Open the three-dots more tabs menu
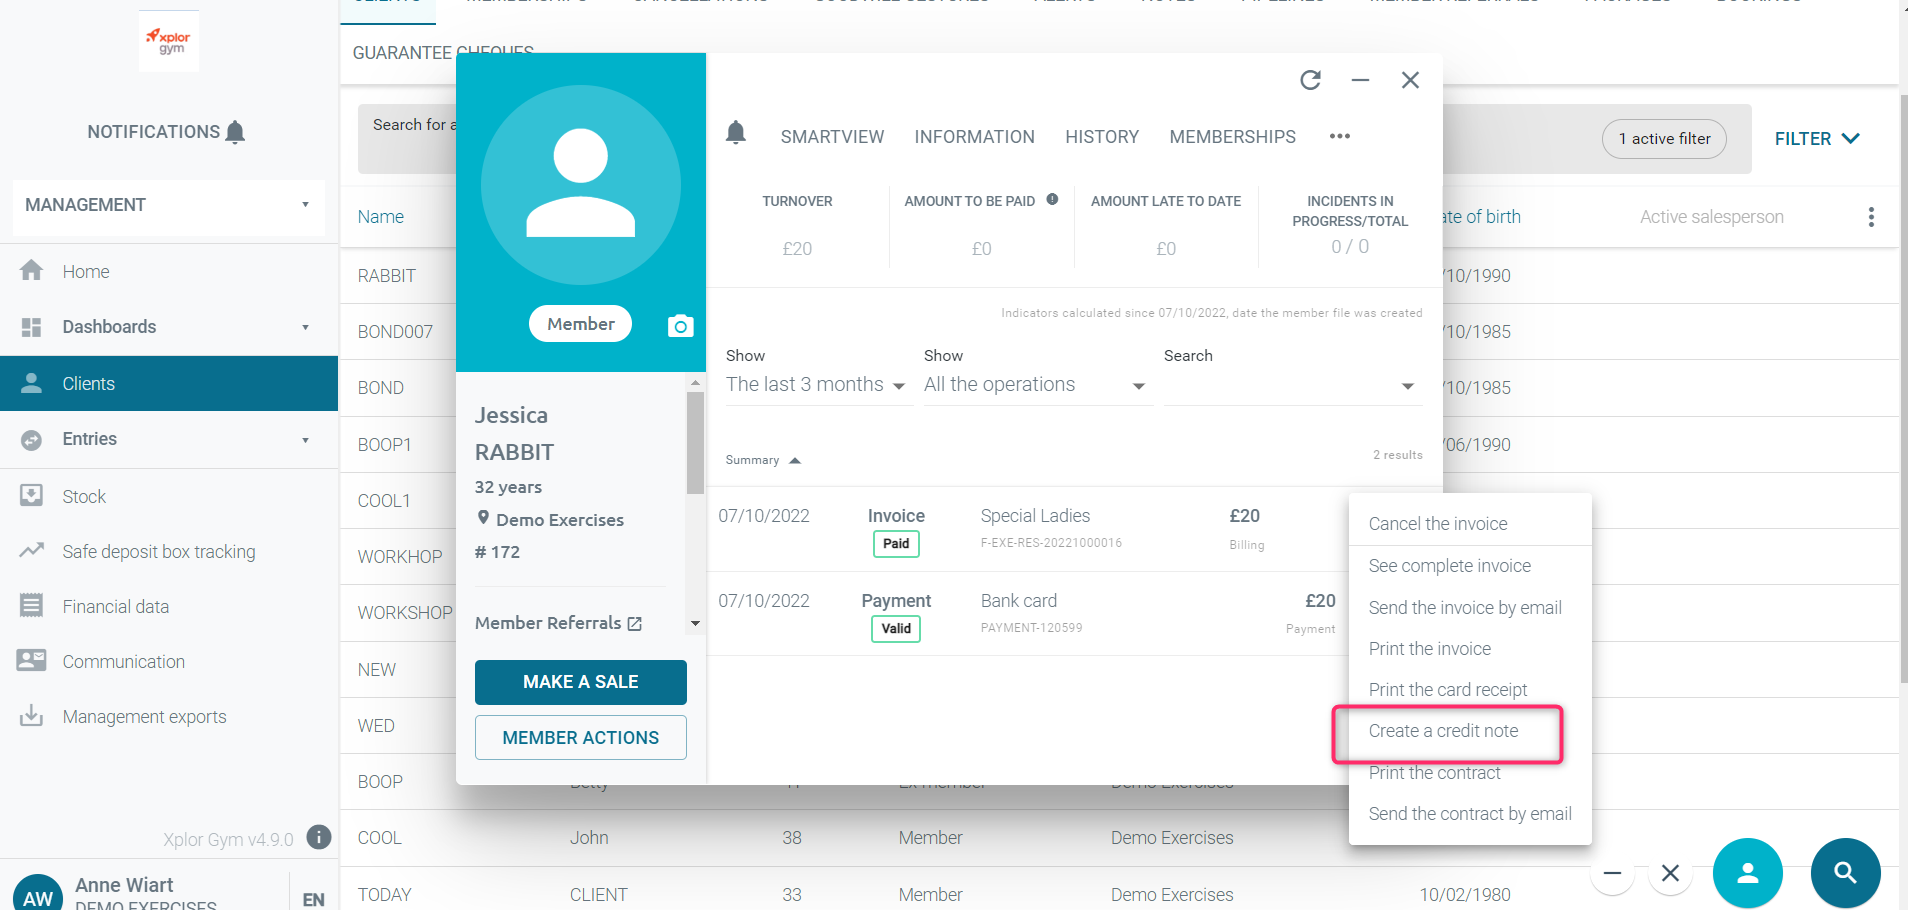The width and height of the screenshot is (1908, 910). point(1339,136)
